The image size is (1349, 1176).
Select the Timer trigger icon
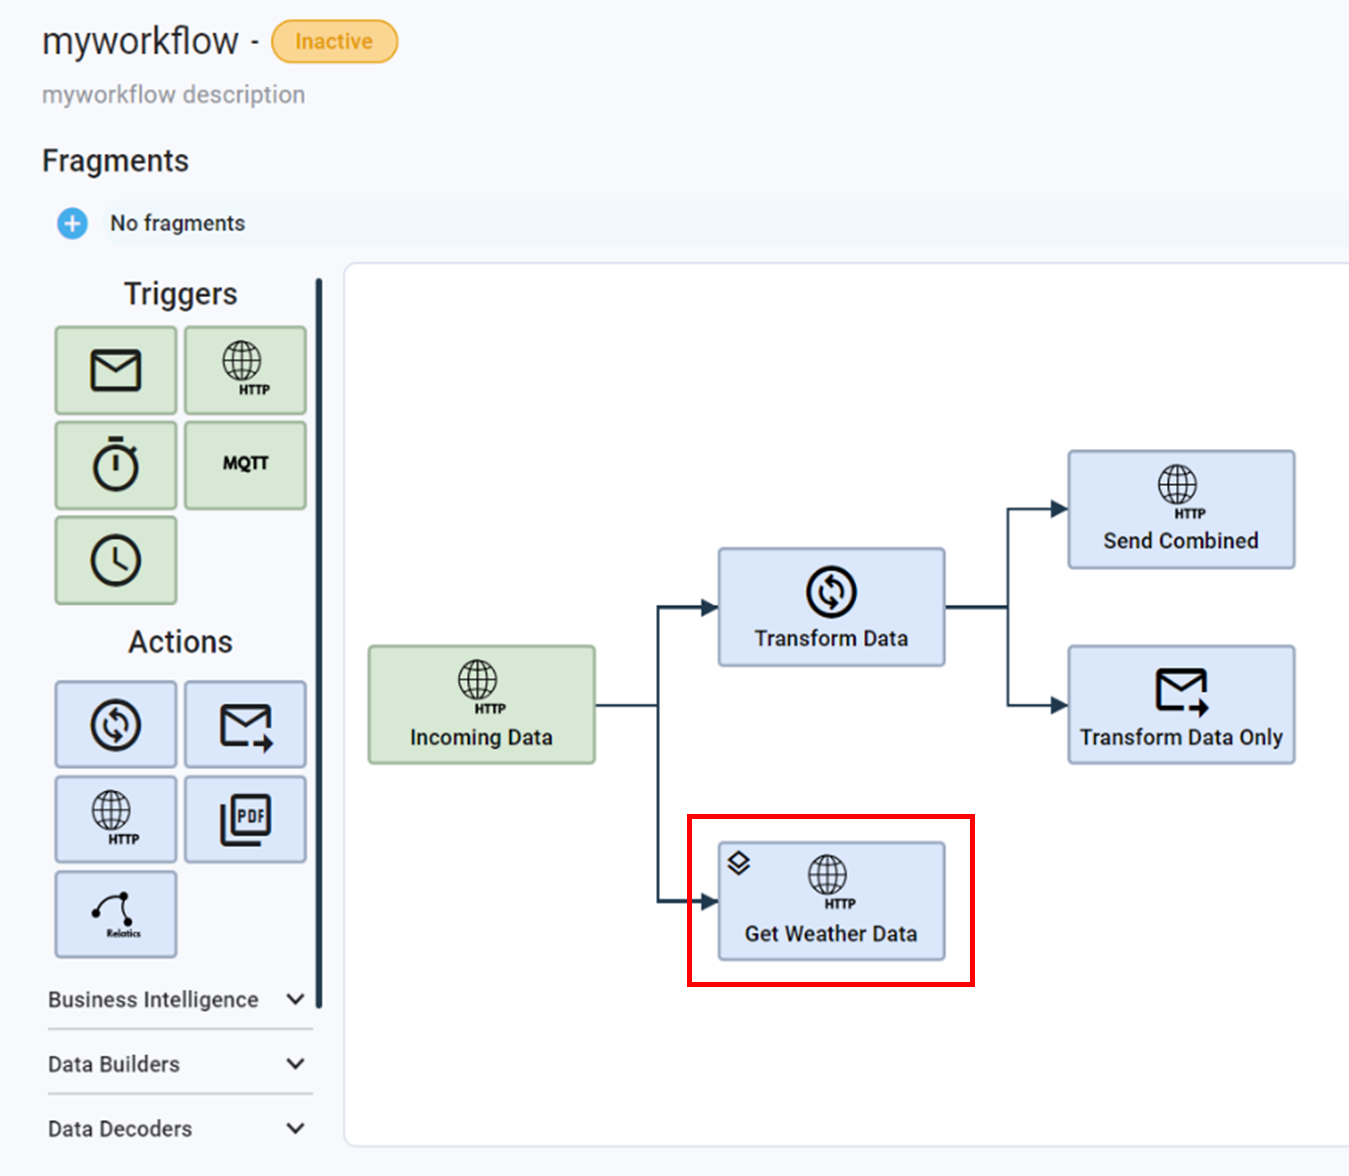point(115,464)
